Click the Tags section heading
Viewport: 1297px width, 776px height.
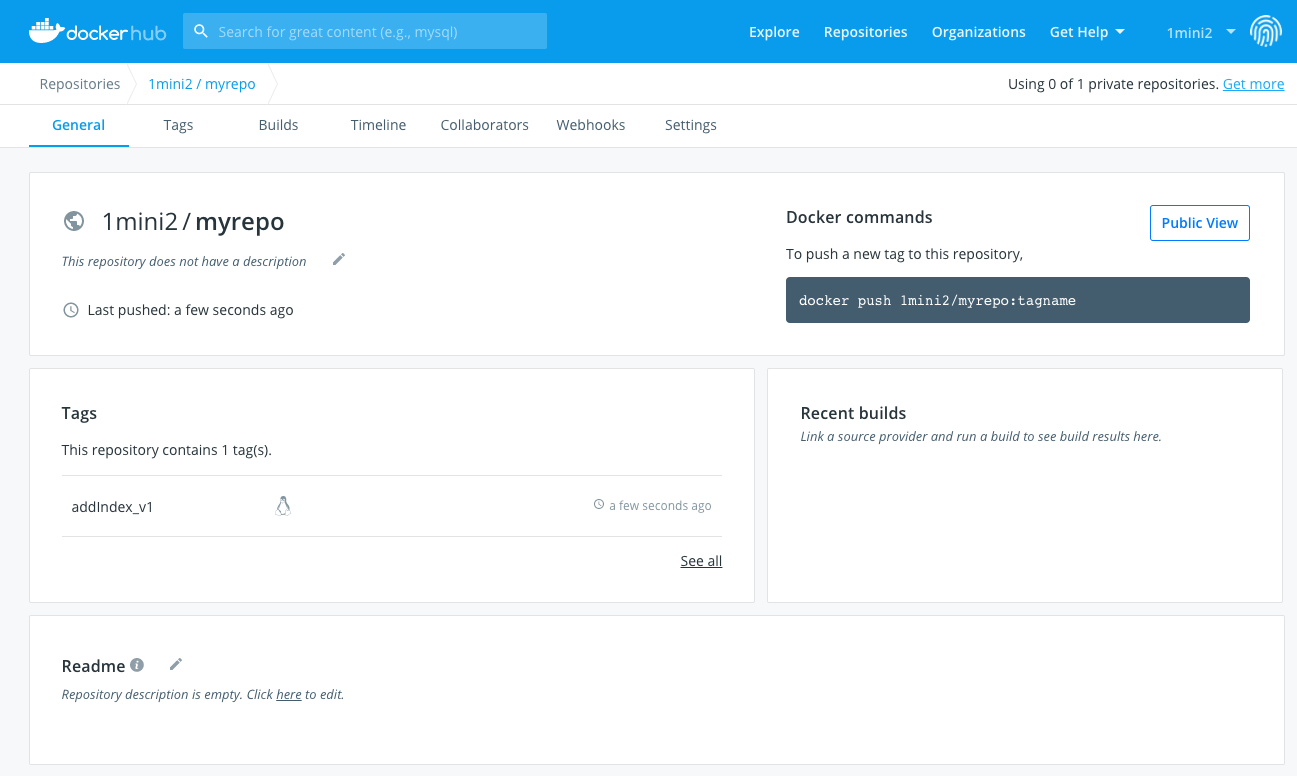(79, 413)
